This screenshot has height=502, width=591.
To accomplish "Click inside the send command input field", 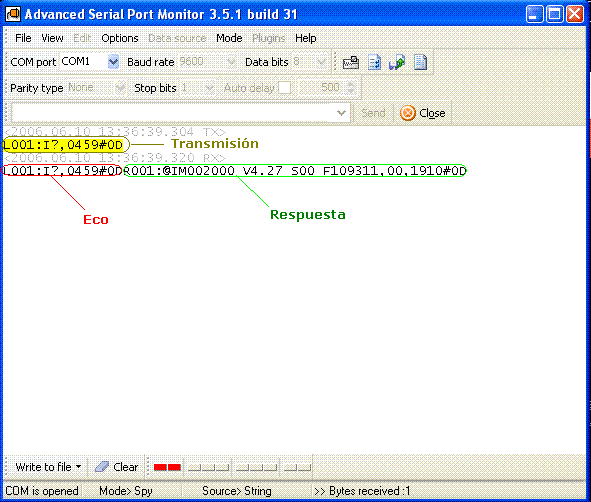I will (173, 113).
